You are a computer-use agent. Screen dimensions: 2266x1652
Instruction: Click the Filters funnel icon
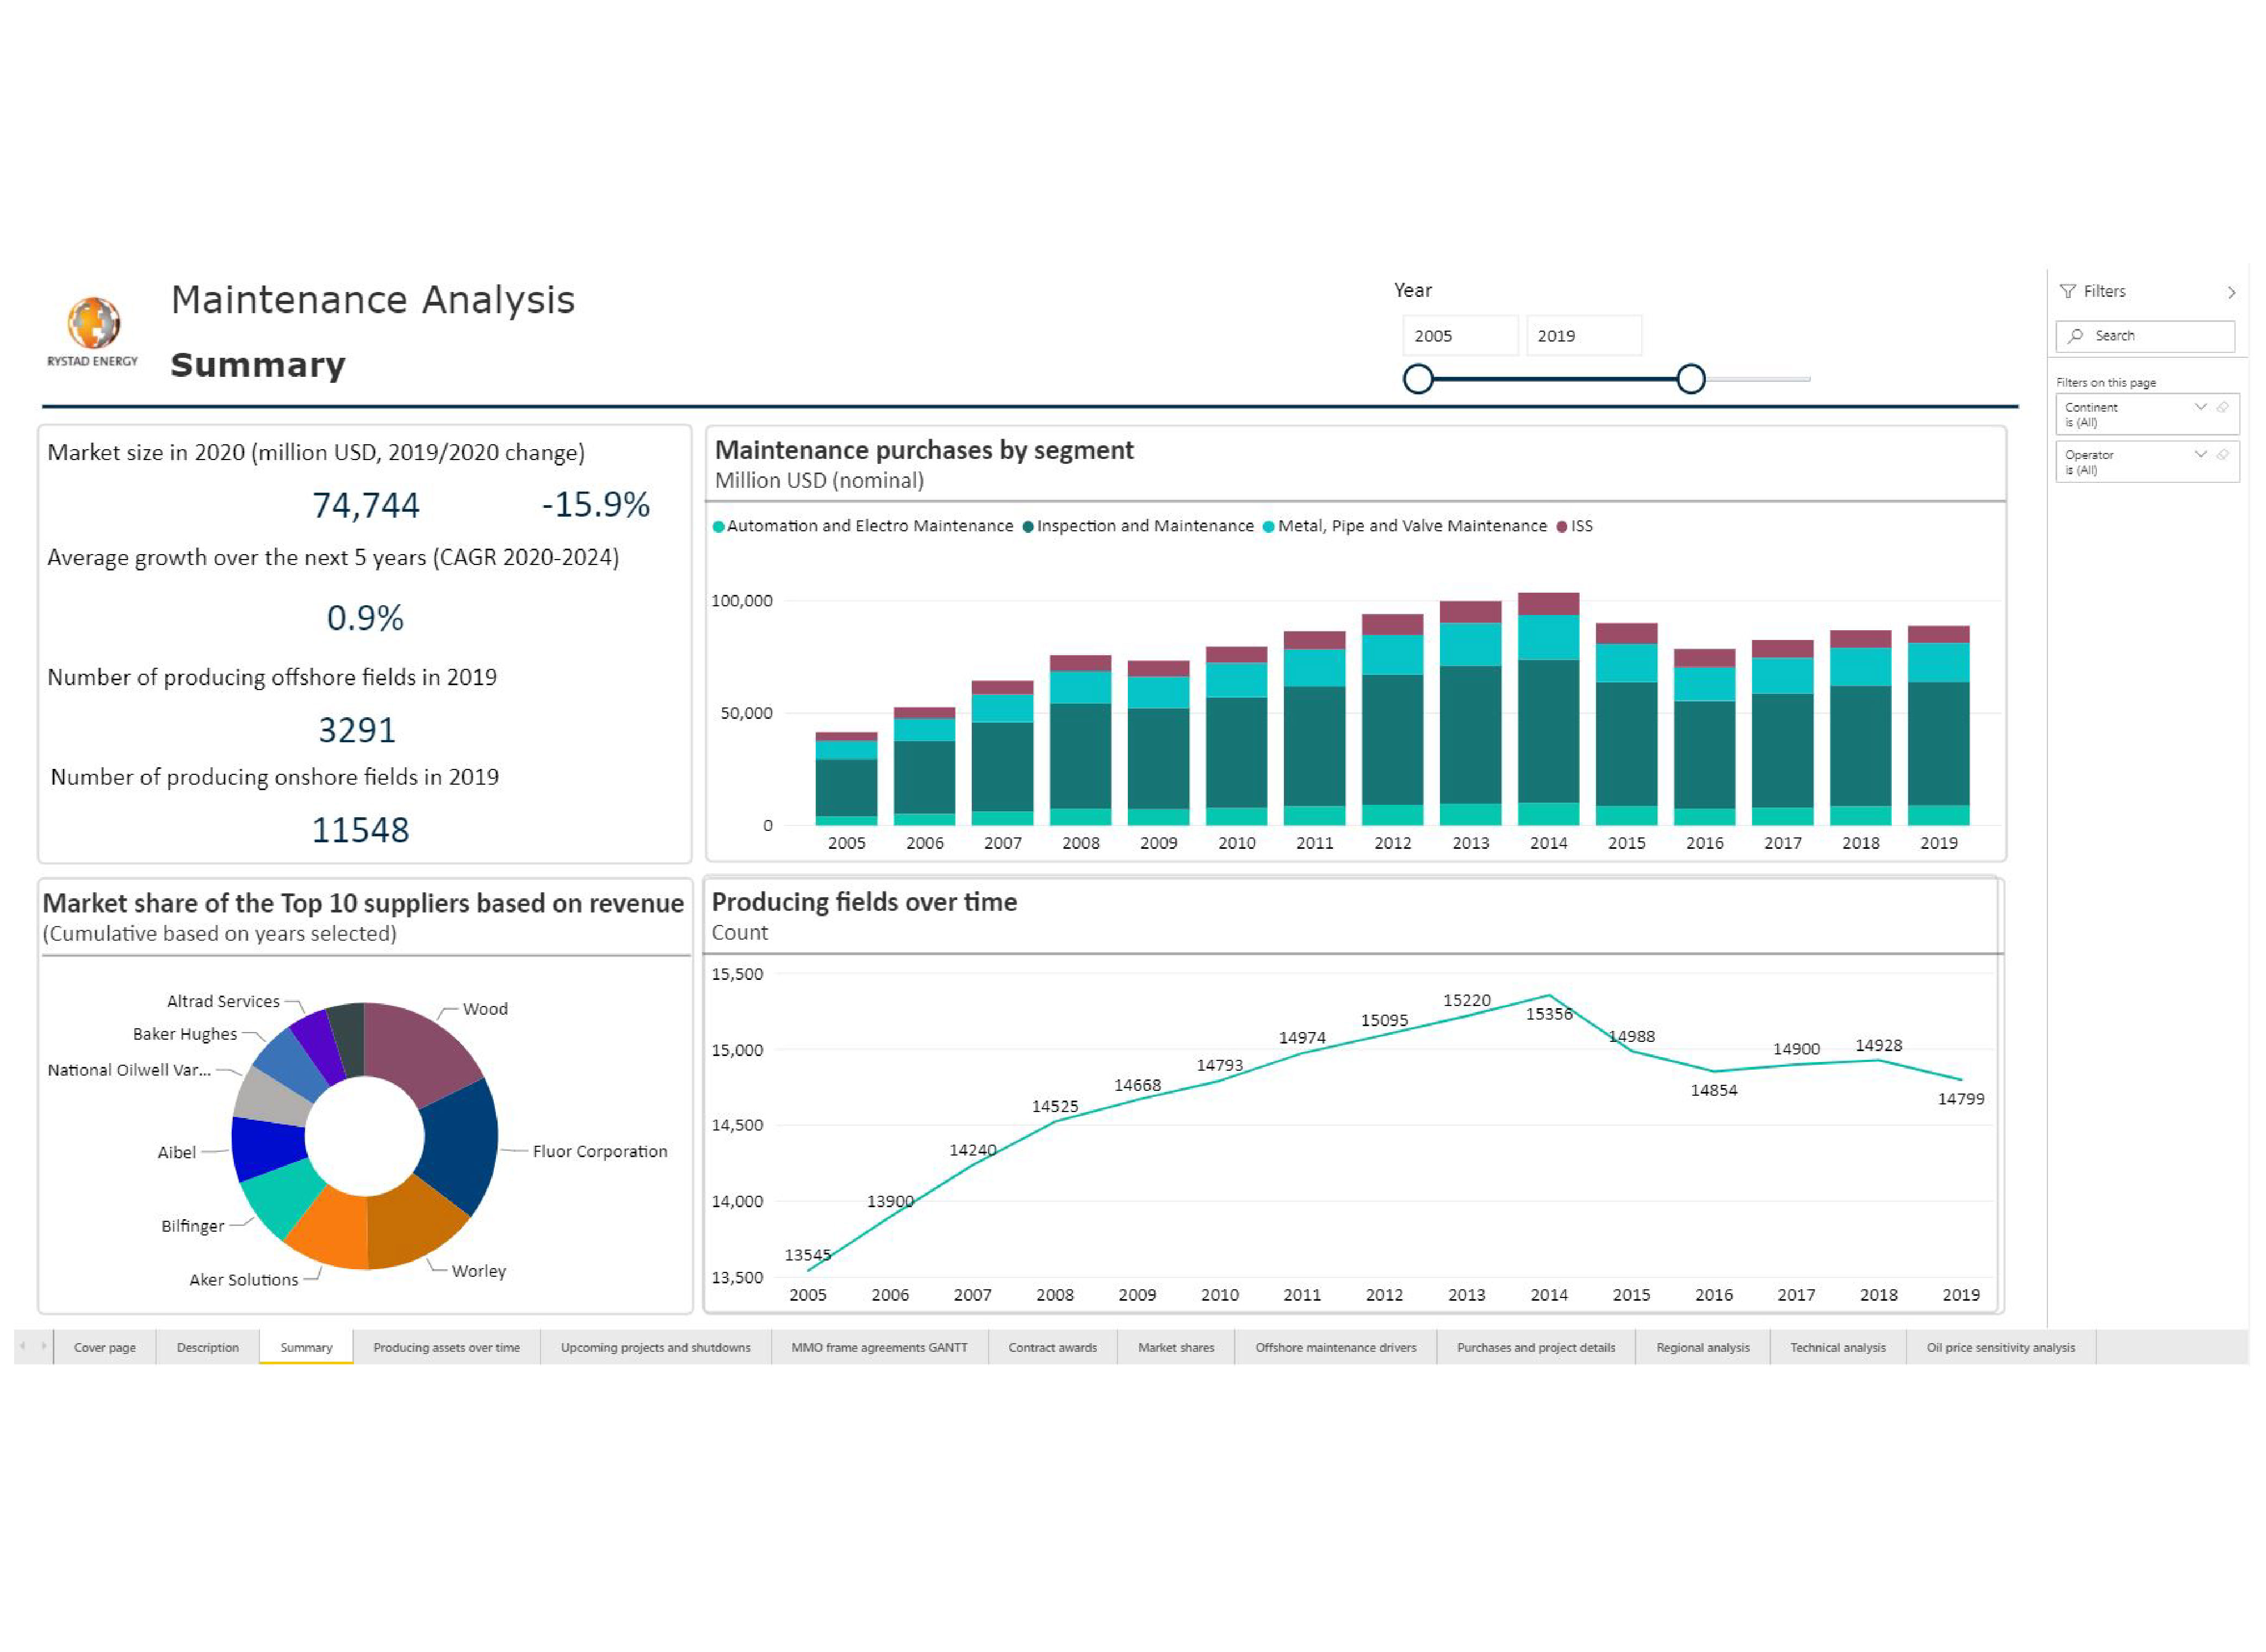tap(2068, 291)
